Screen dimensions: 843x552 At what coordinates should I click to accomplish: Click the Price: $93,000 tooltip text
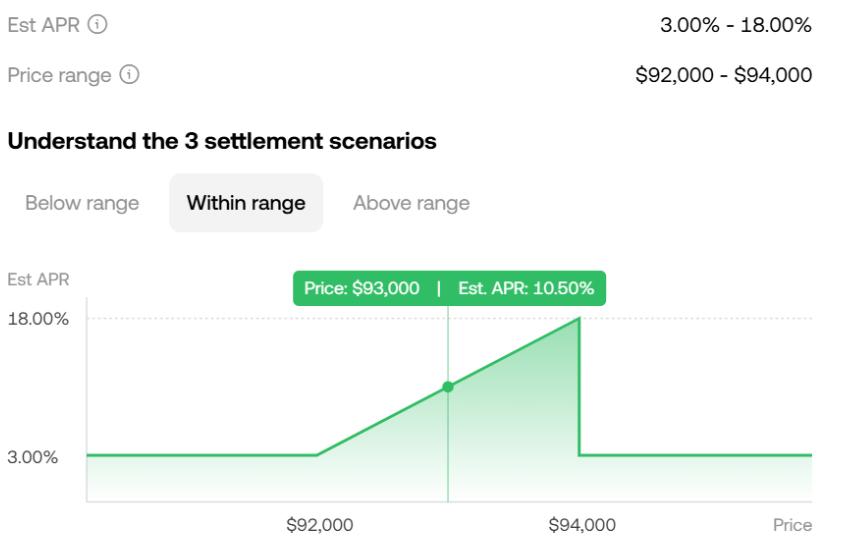362,289
